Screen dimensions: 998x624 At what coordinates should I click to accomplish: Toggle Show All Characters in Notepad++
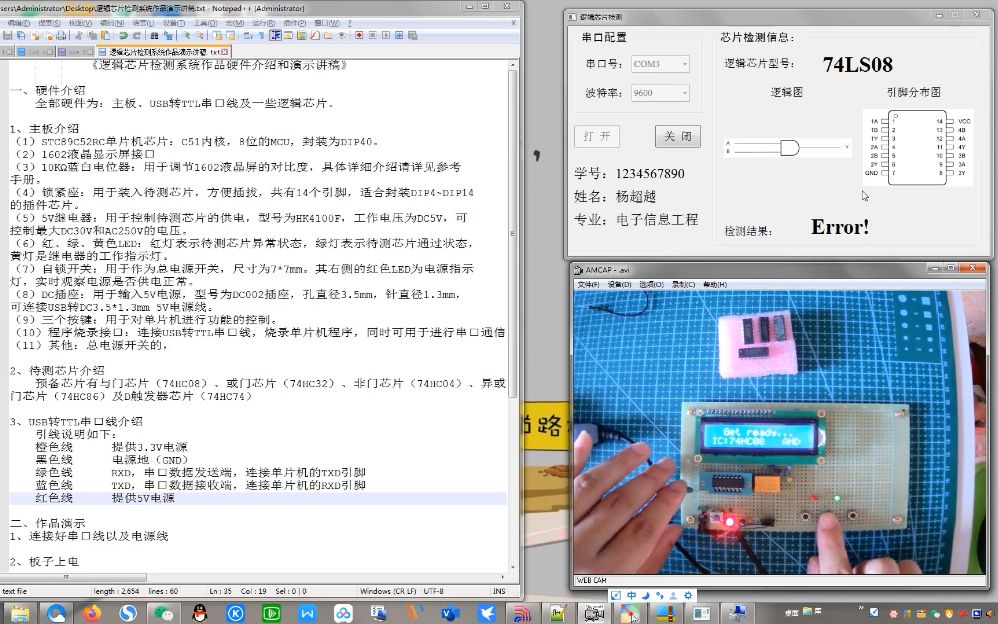pos(261,35)
